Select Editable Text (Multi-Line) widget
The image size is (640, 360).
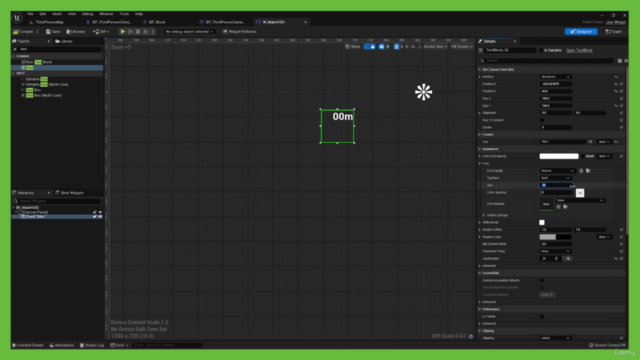click(45, 84)
